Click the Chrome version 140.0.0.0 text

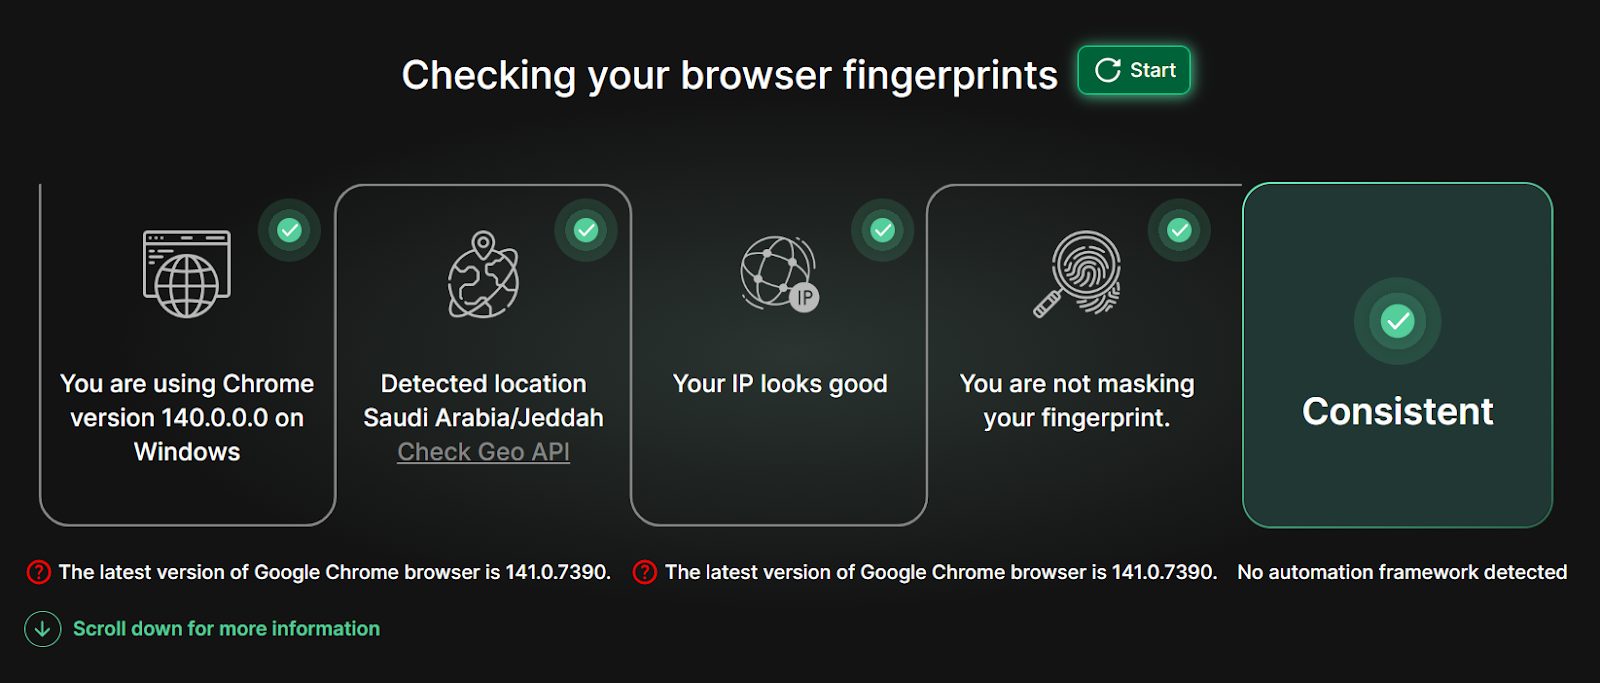187,417
